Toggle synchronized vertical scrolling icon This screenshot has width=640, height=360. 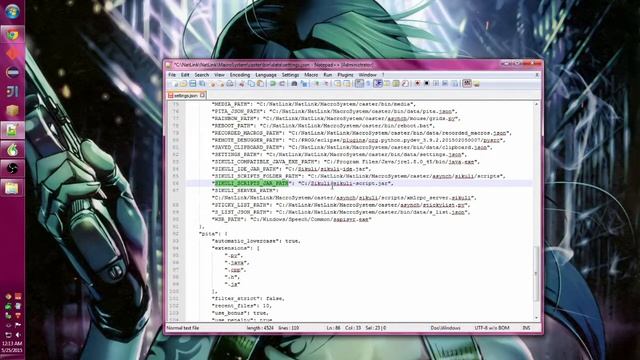[338, 84]
